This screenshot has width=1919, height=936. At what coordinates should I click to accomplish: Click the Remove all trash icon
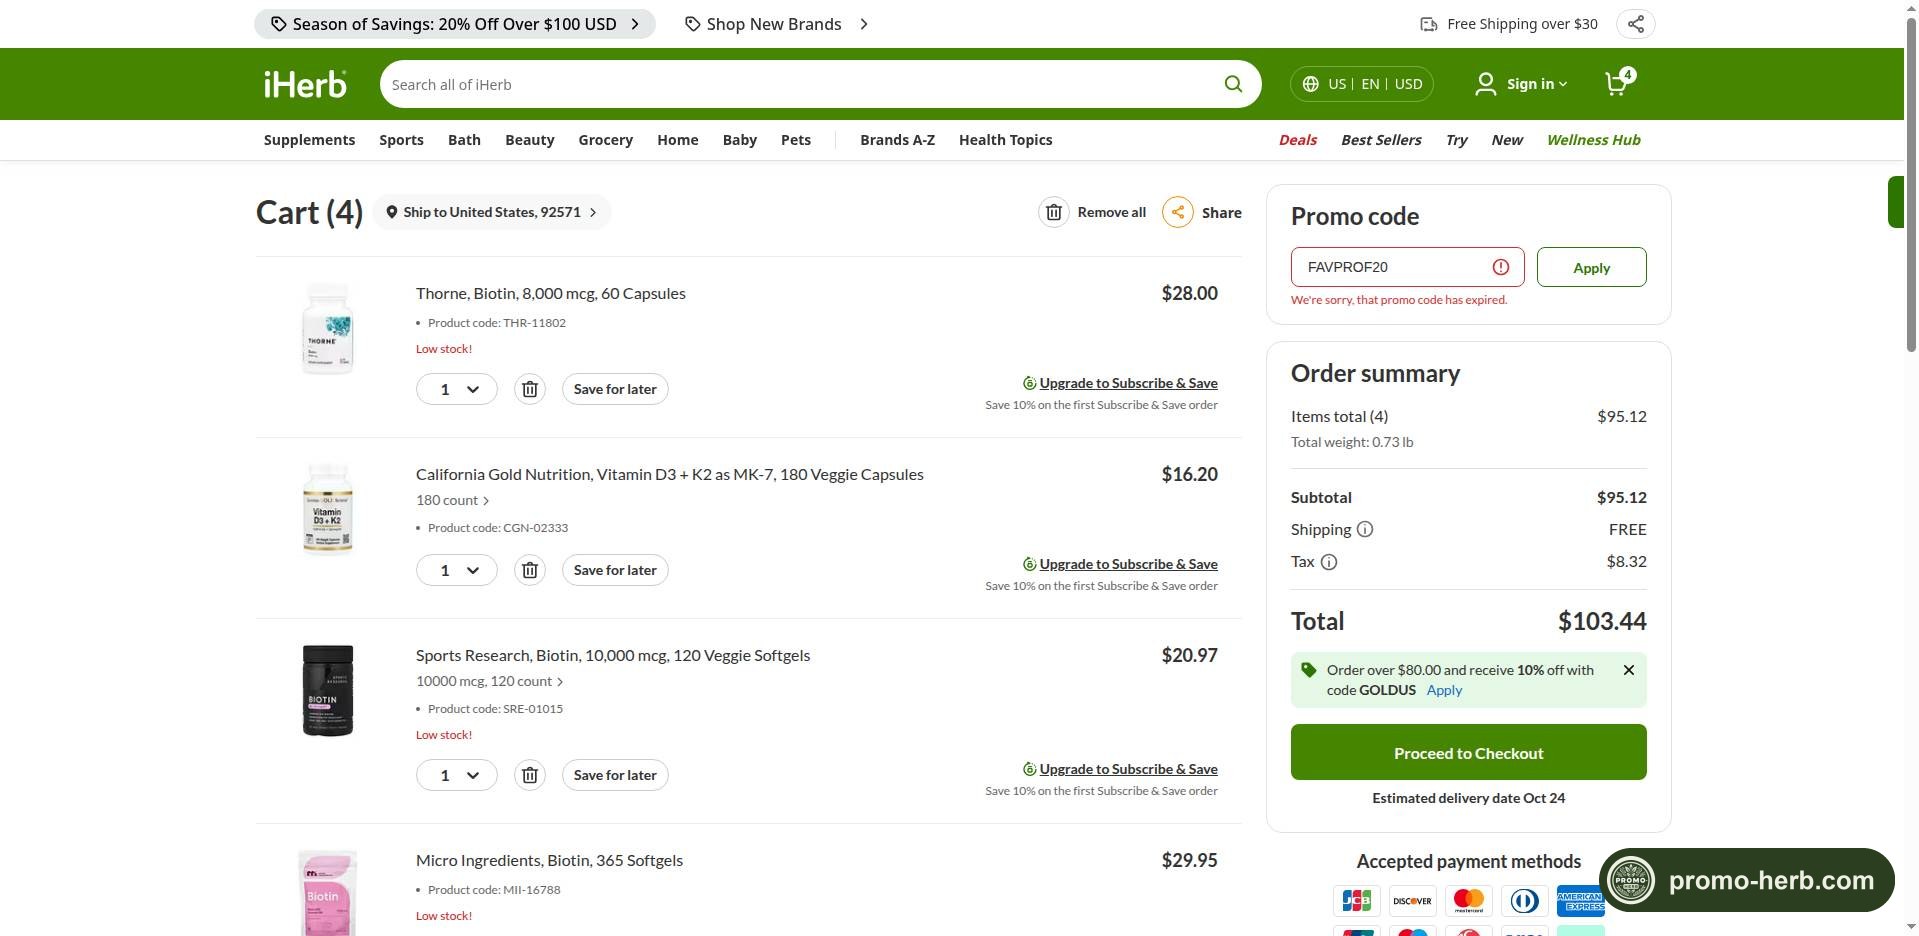[1053, 212]
